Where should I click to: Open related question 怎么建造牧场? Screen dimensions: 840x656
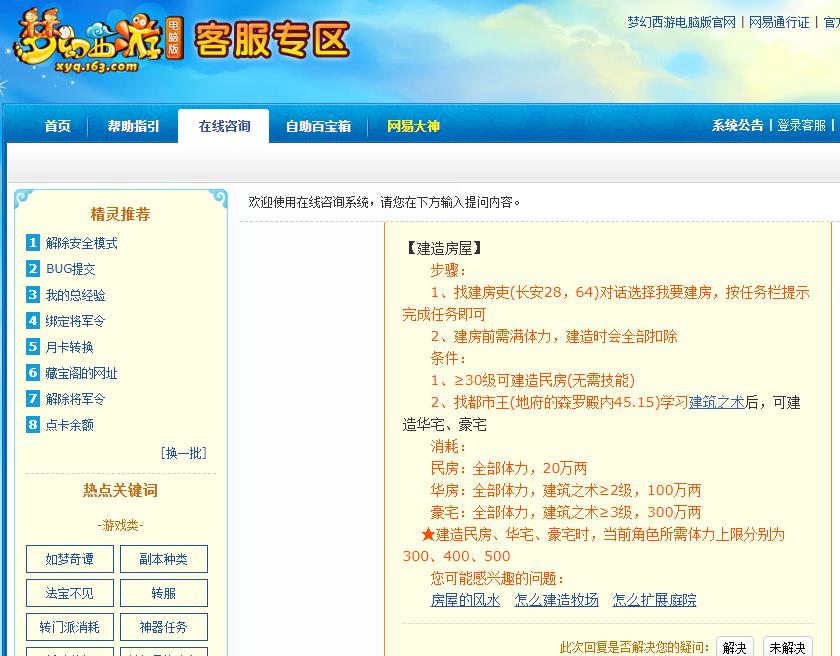click(556, 600)
